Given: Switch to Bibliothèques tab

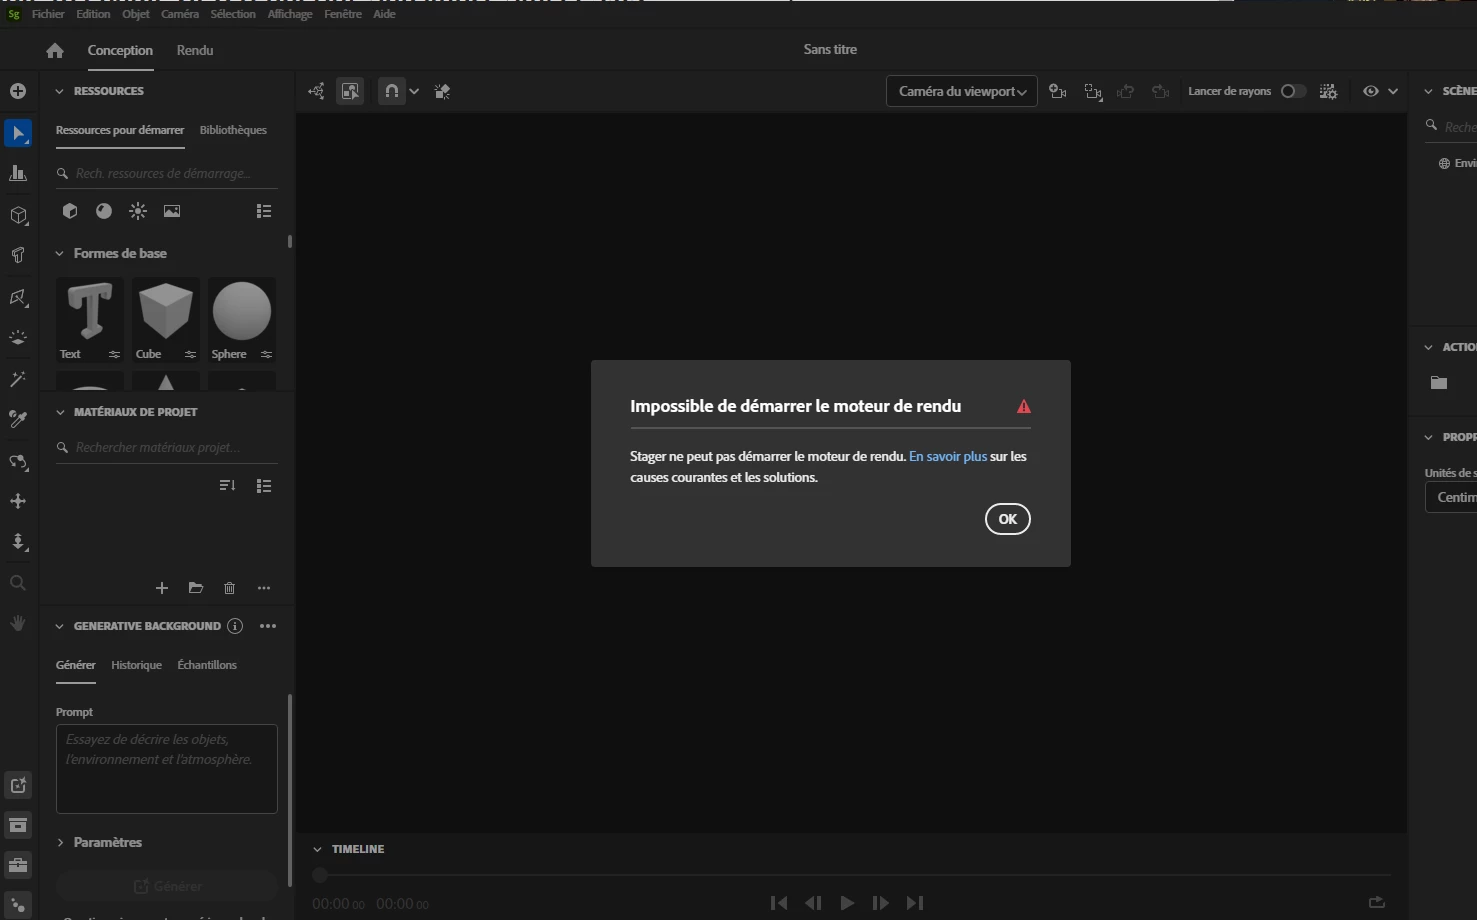Looking at the screenshot, I should coord(233,130).
